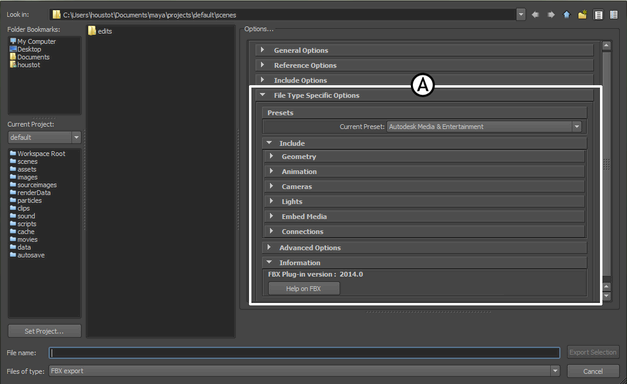Image resolution: width=627 pixels, height=384 pixels.
Task: Select Workspace Root folder
Action: point(38,154)
